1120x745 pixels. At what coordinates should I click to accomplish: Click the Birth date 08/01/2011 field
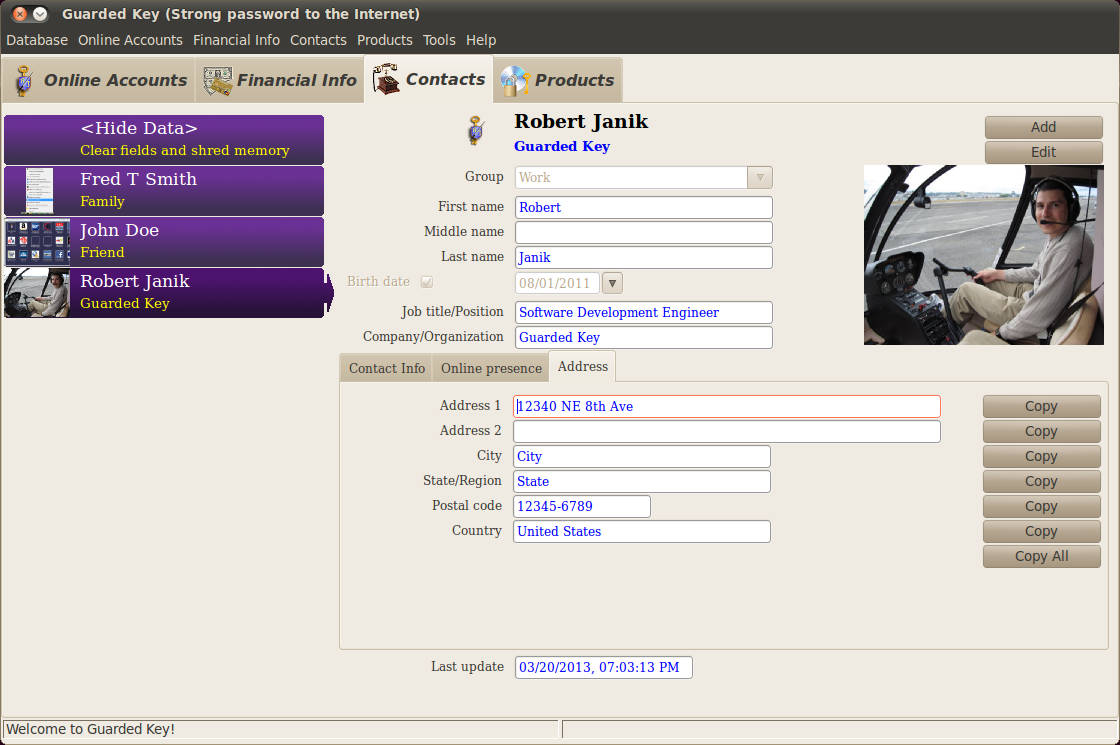(557, 283)
